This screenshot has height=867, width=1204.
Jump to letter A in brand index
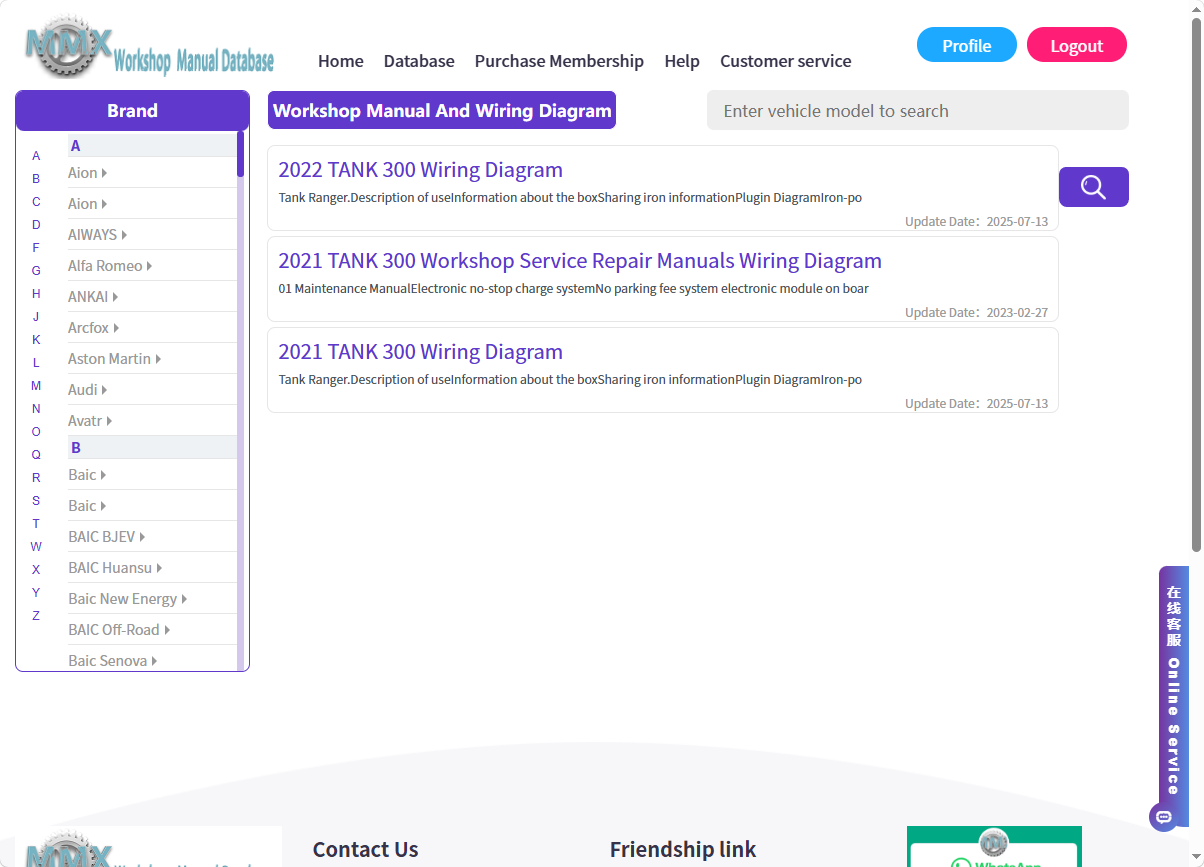[x=36, y=156]
